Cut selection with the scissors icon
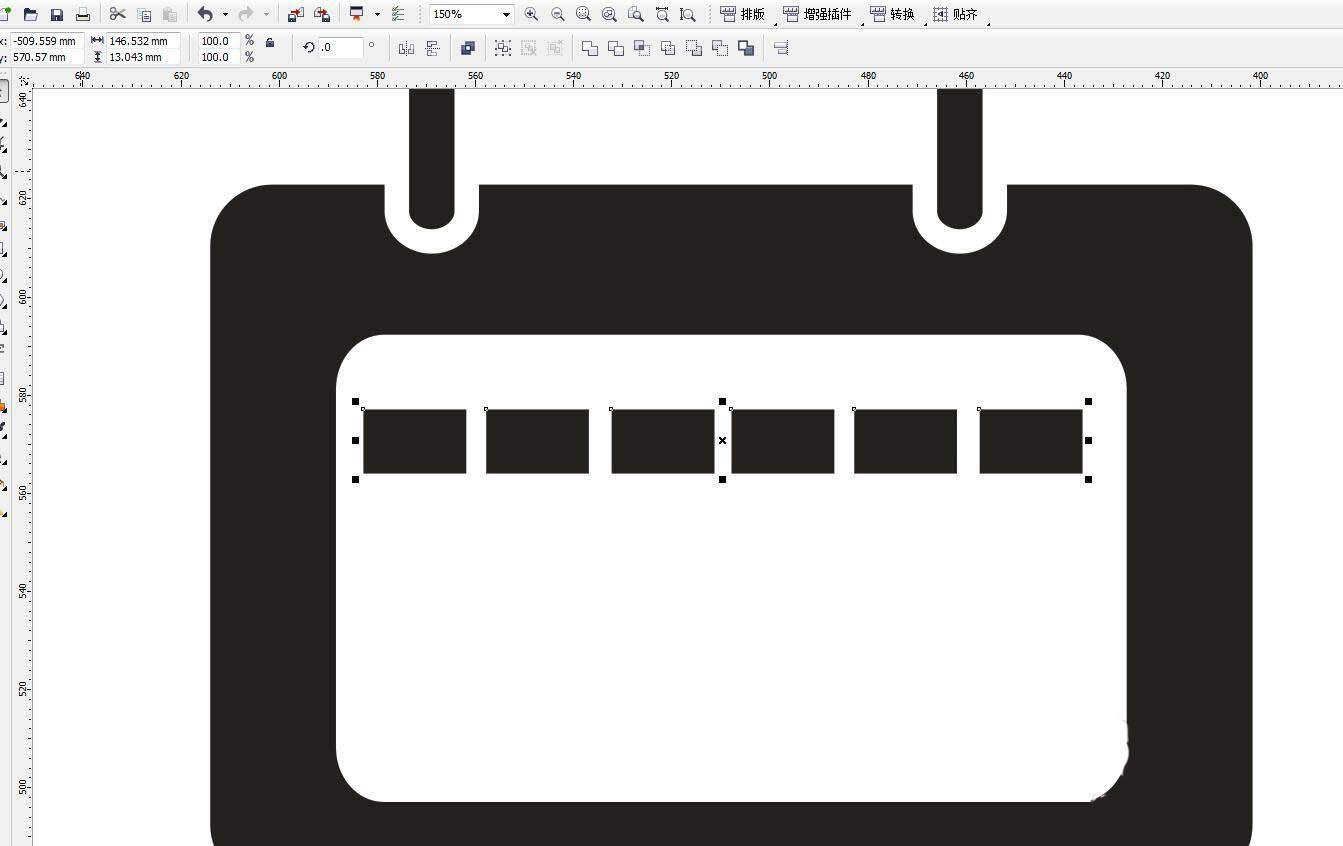Screen dimensions: 1343x846 click(x=118, y=14)
